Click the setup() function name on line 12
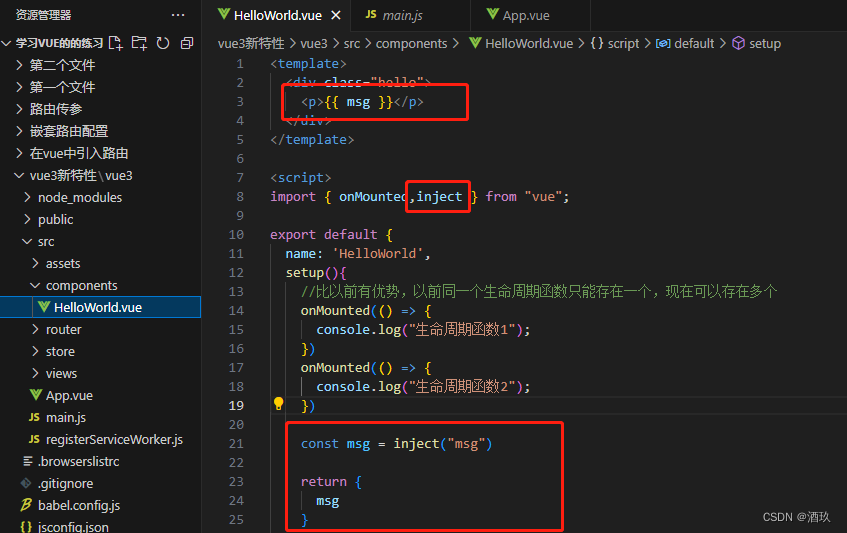 tap(305, 272)
